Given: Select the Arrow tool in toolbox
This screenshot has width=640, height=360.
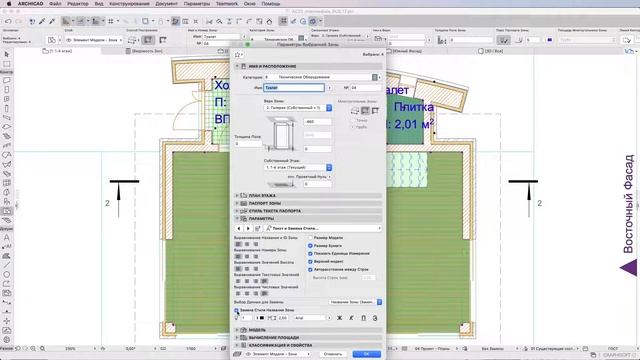Looking at the screenshot, I should tap(7, 54).
